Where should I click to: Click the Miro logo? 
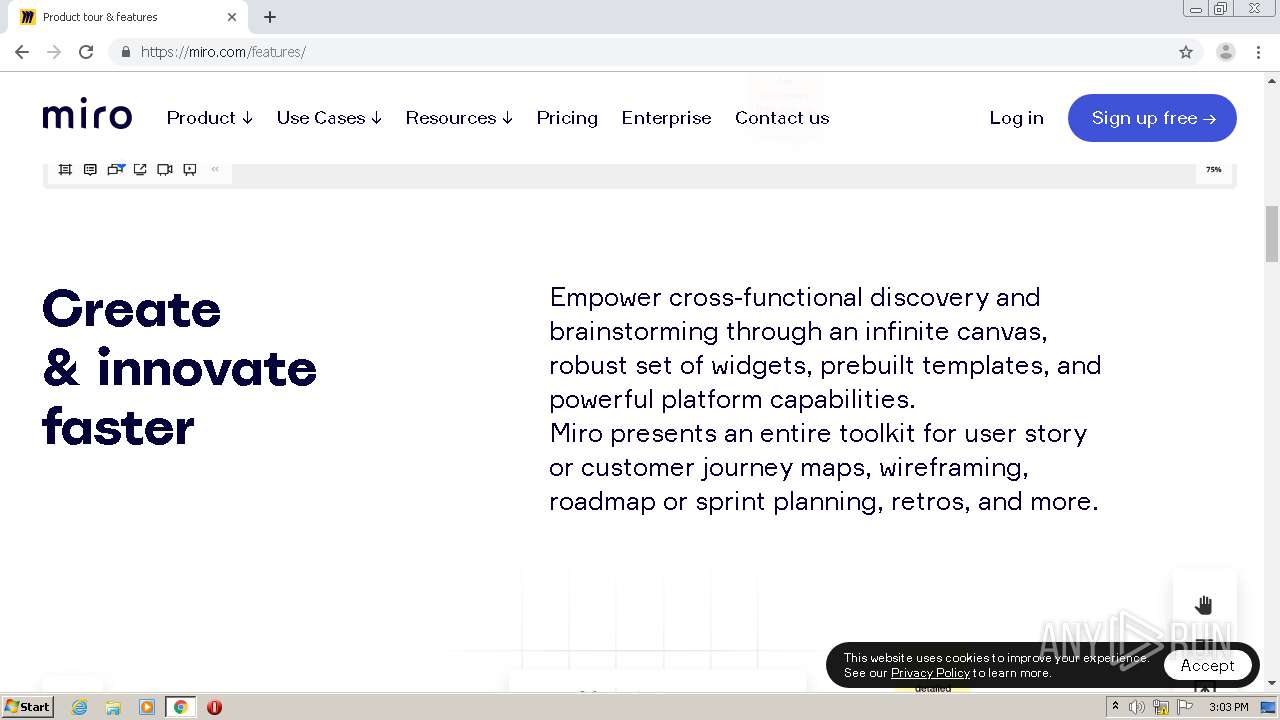[x=87, y=114]
